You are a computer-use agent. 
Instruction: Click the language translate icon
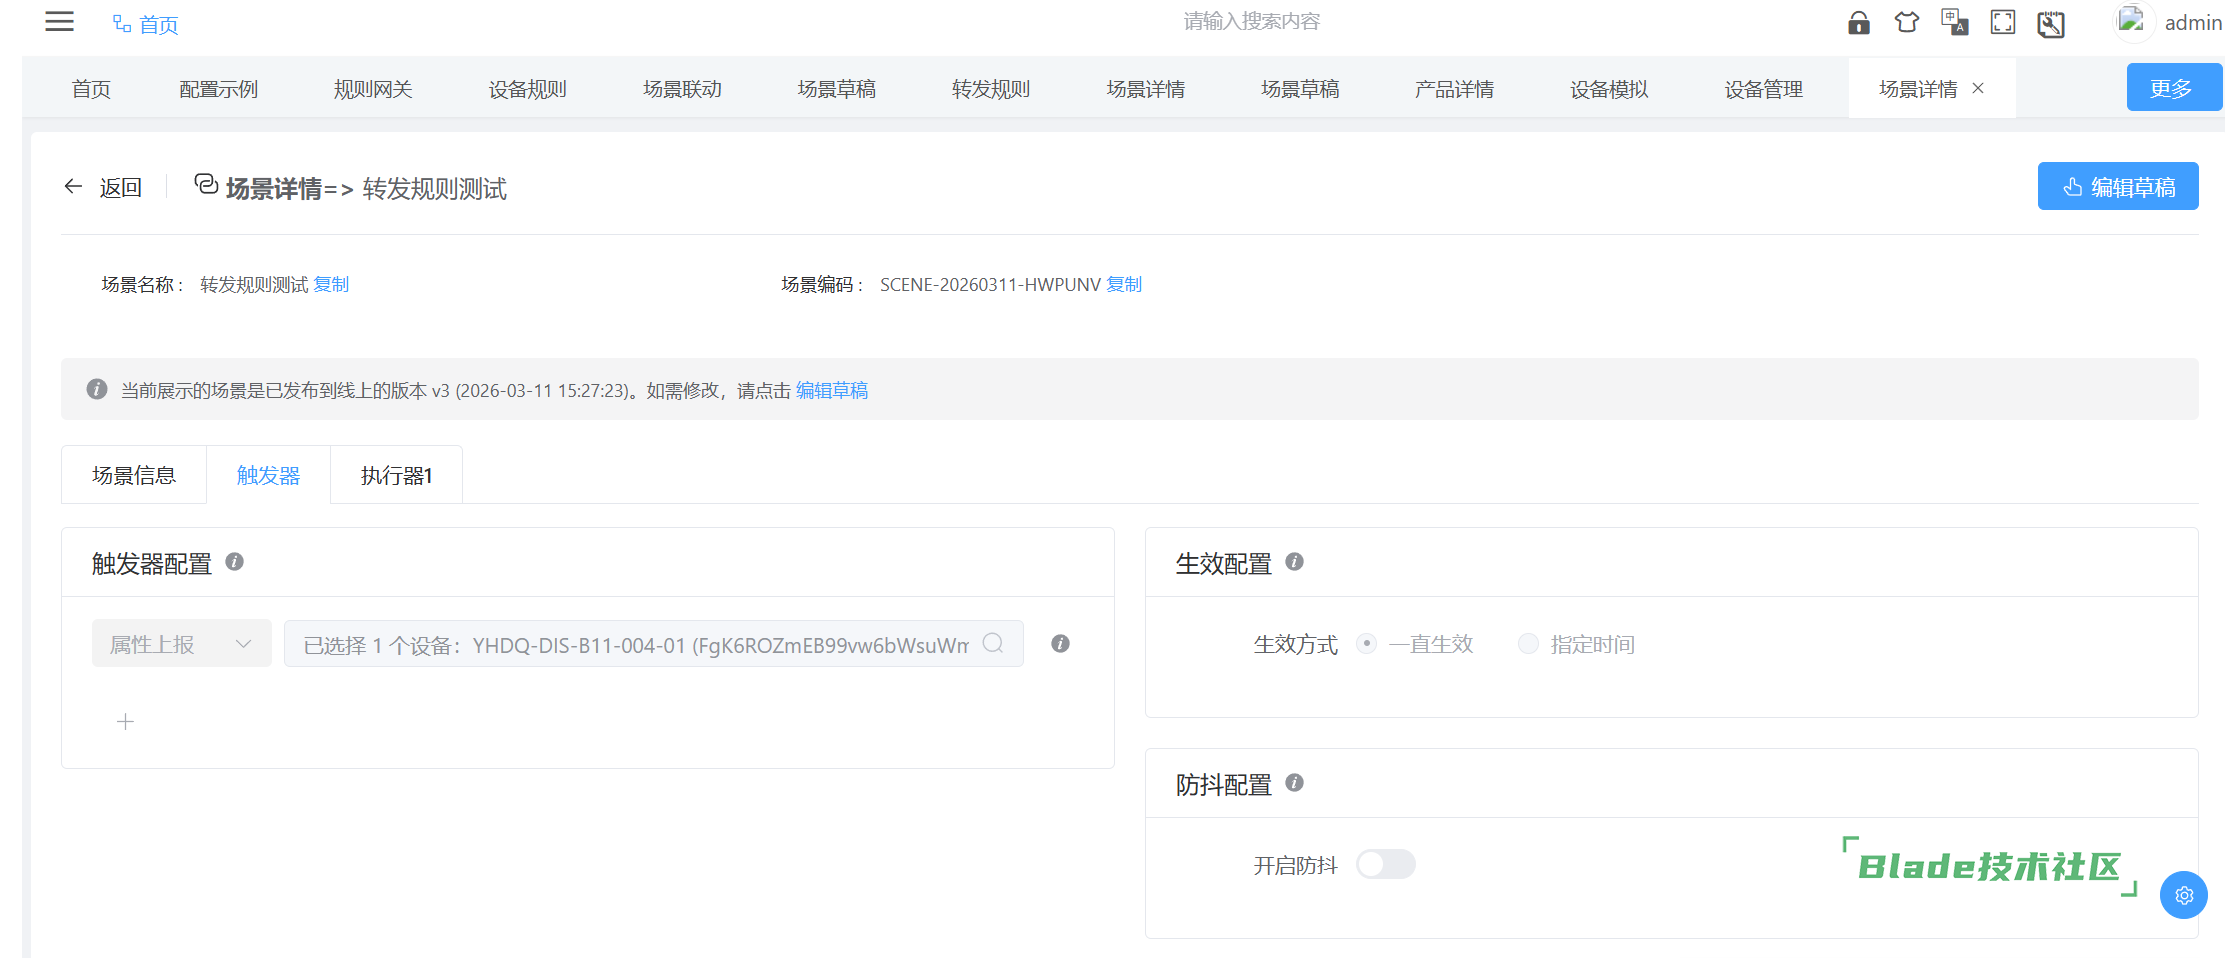point(1954,23)
